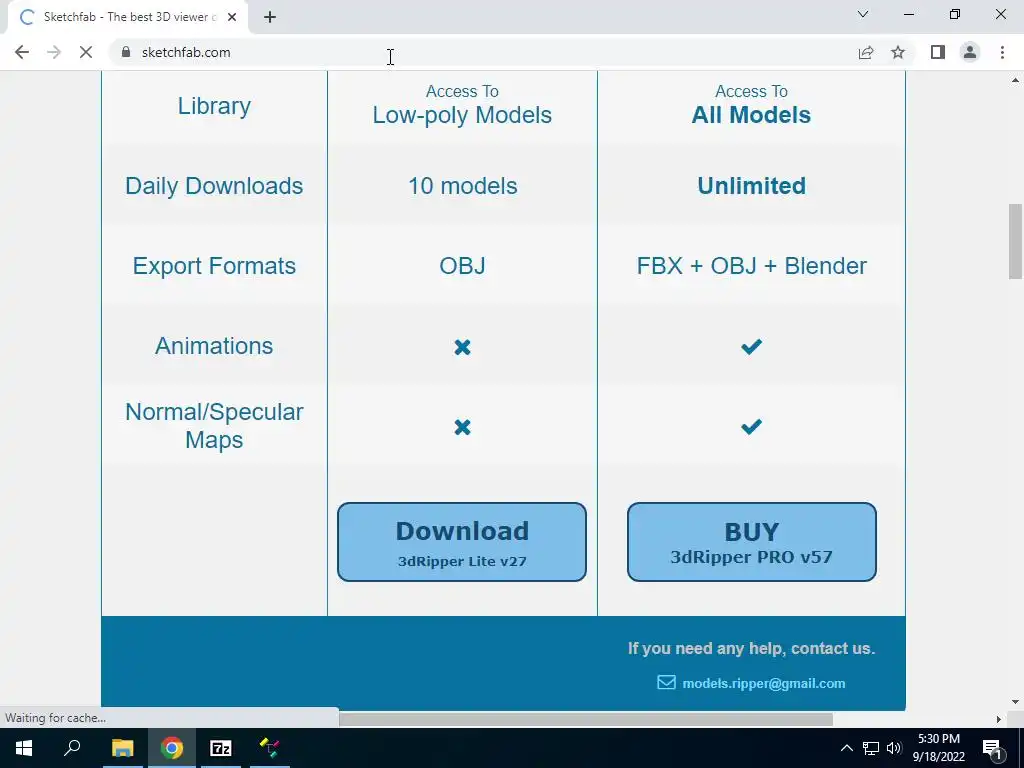Show hidden tray icons chevron

click(x=846, y=748)
